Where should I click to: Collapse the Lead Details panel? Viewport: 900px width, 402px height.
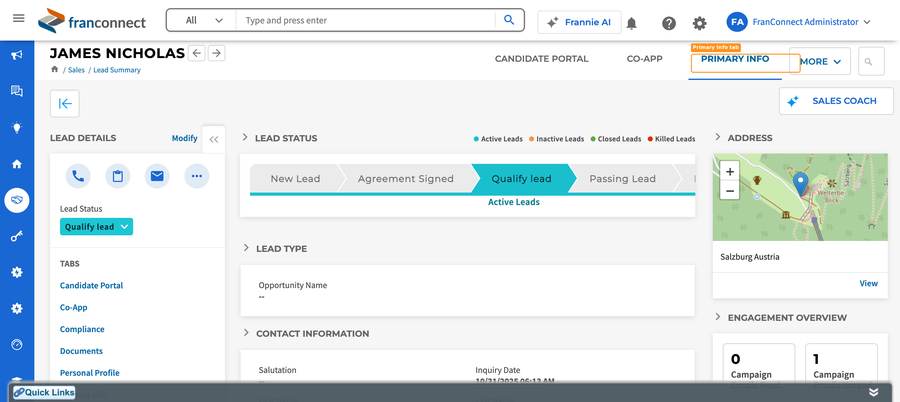coord(214,140)
